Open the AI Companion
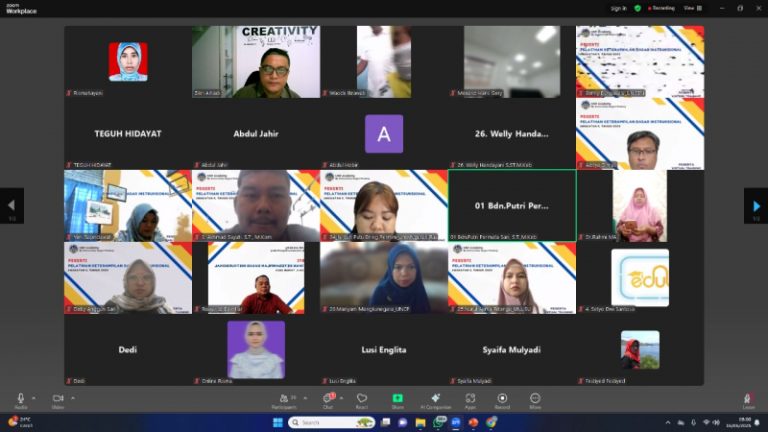 tap(435, 400)
